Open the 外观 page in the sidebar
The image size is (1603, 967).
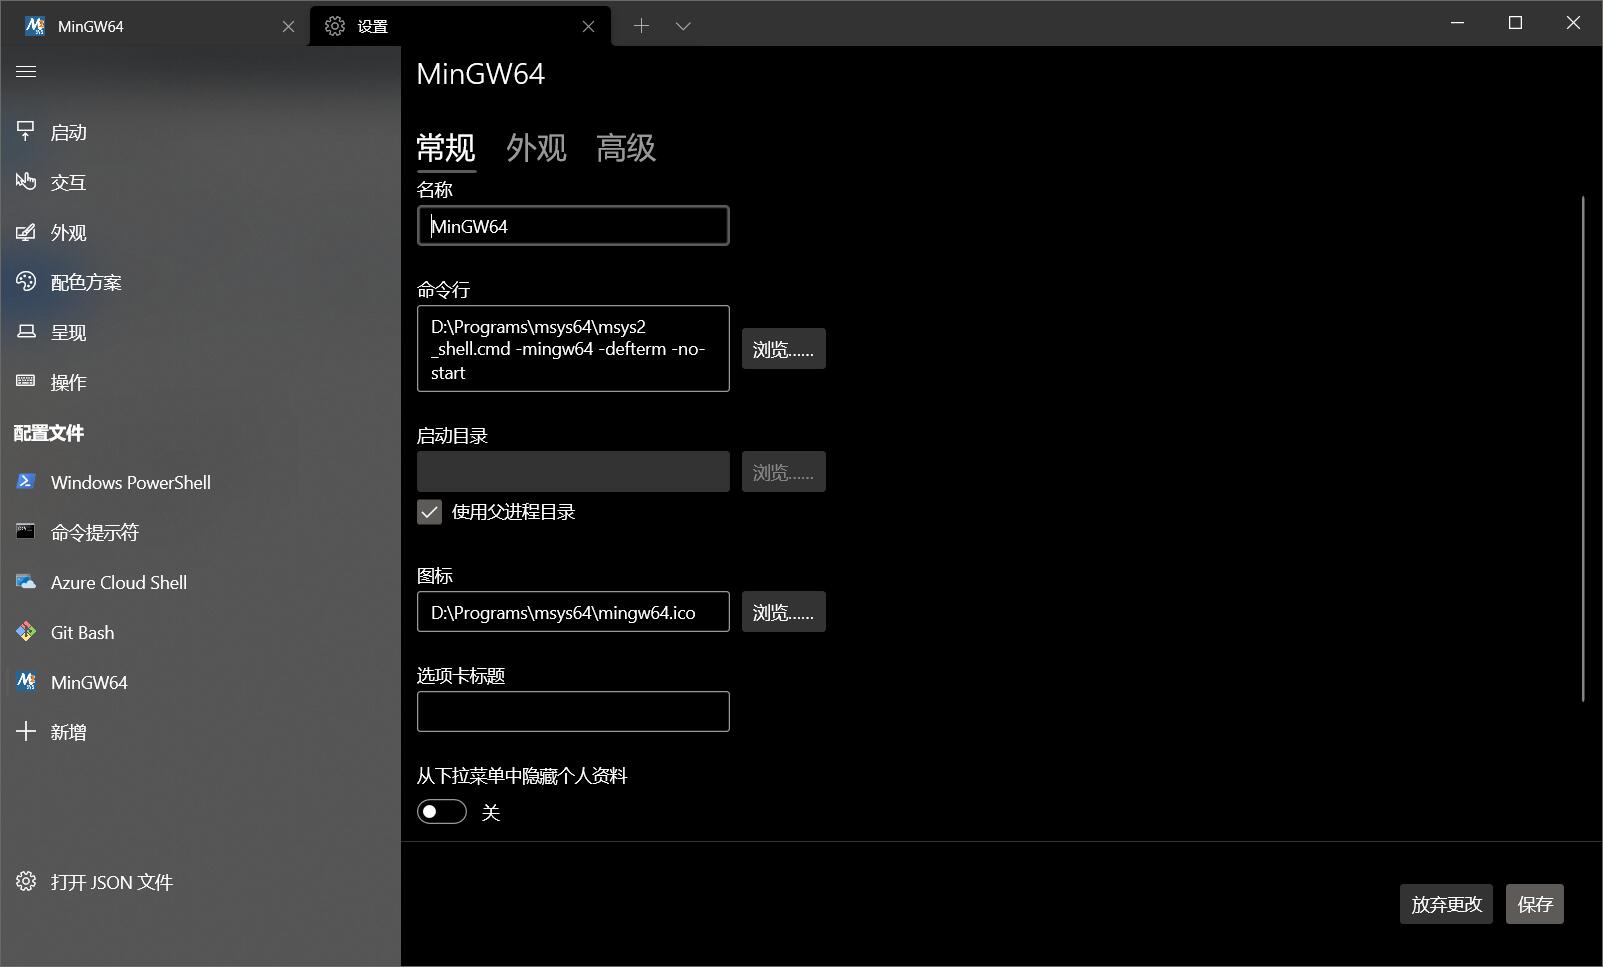[200, 232]
